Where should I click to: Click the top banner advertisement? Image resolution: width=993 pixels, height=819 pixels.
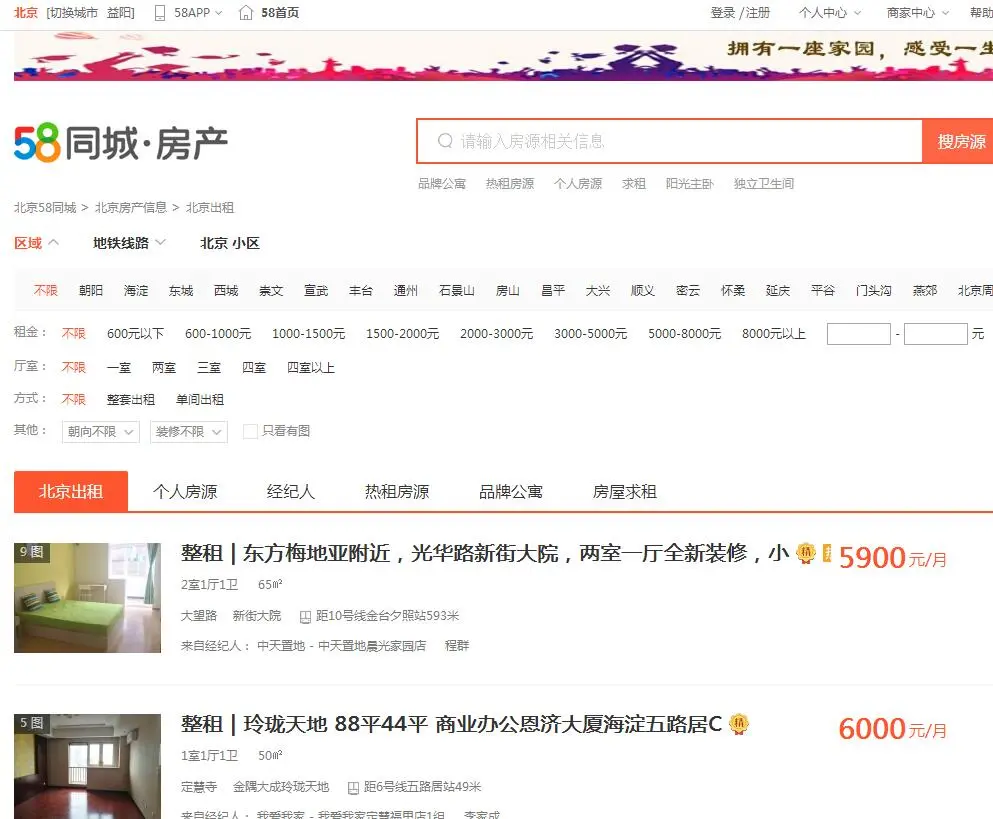503,56
